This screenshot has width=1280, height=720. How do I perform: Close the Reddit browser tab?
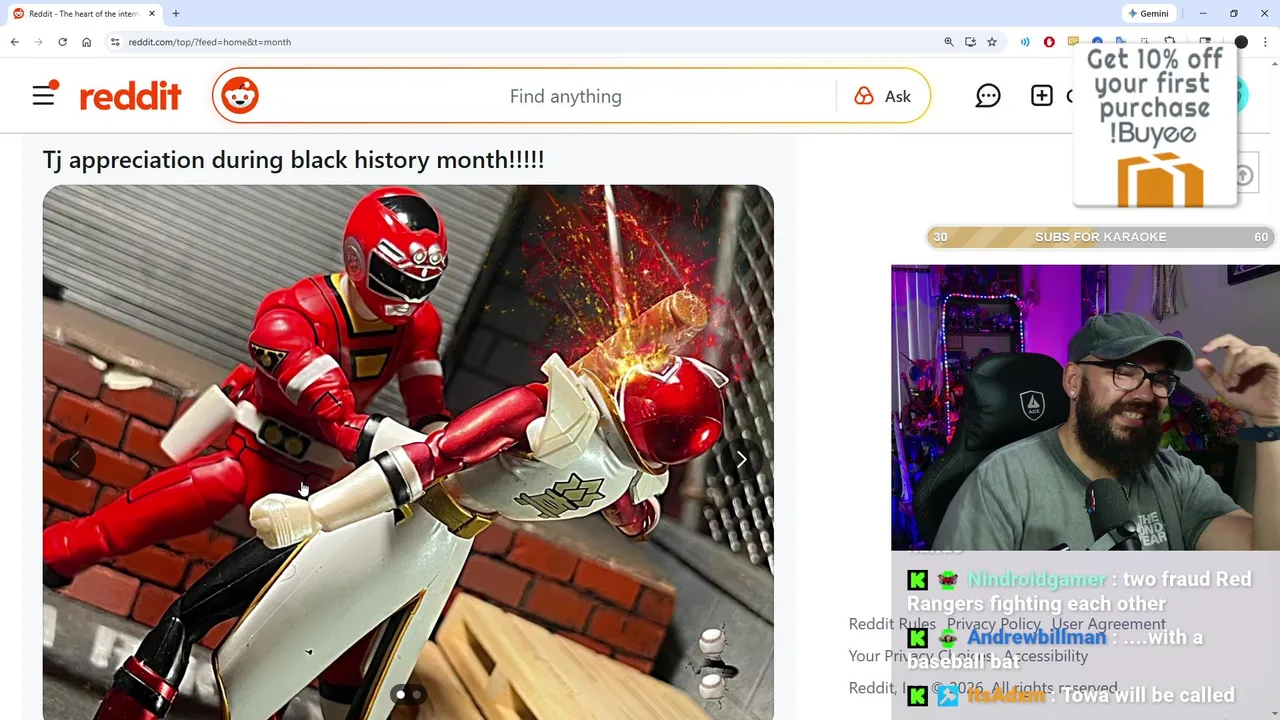[x=152, y=14]
